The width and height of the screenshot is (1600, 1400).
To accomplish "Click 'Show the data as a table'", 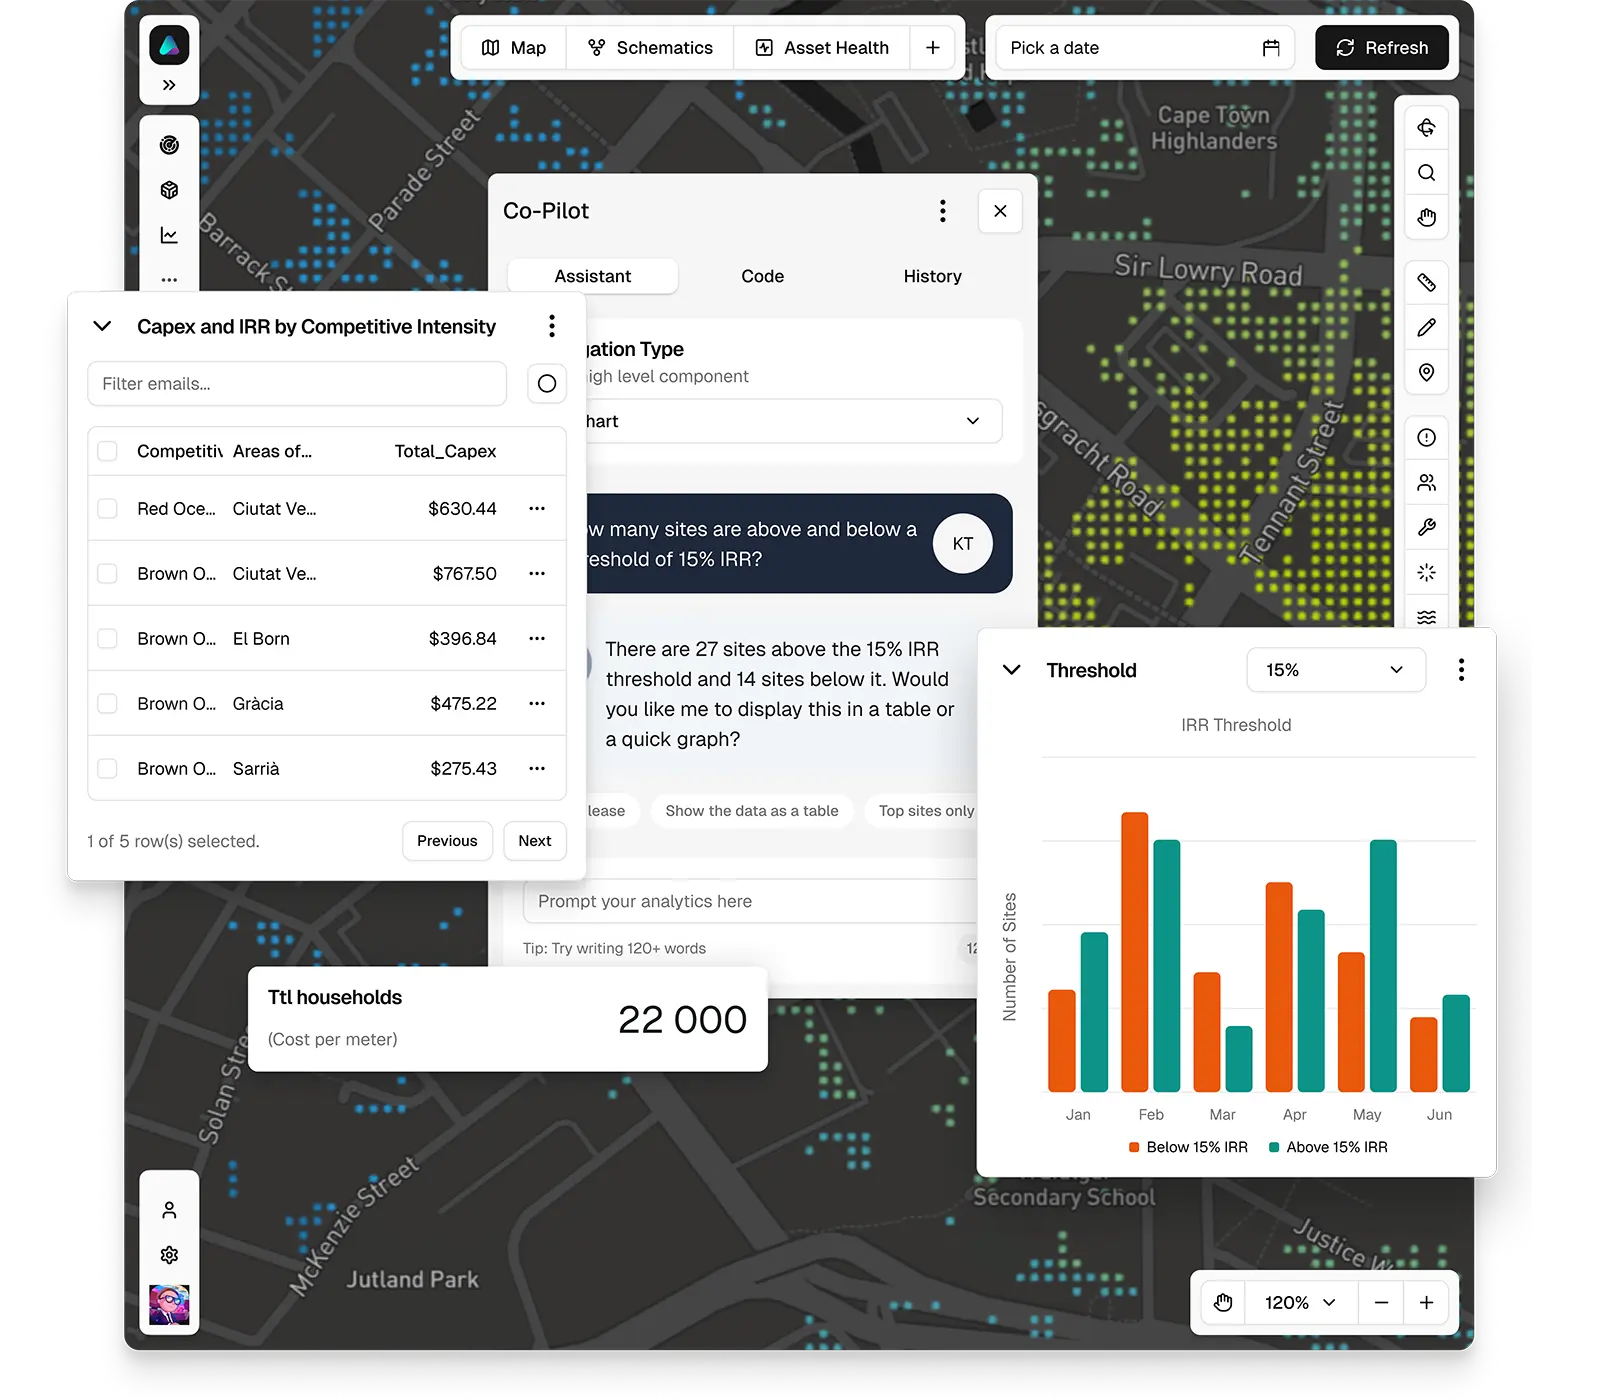I will click(752, 811).
